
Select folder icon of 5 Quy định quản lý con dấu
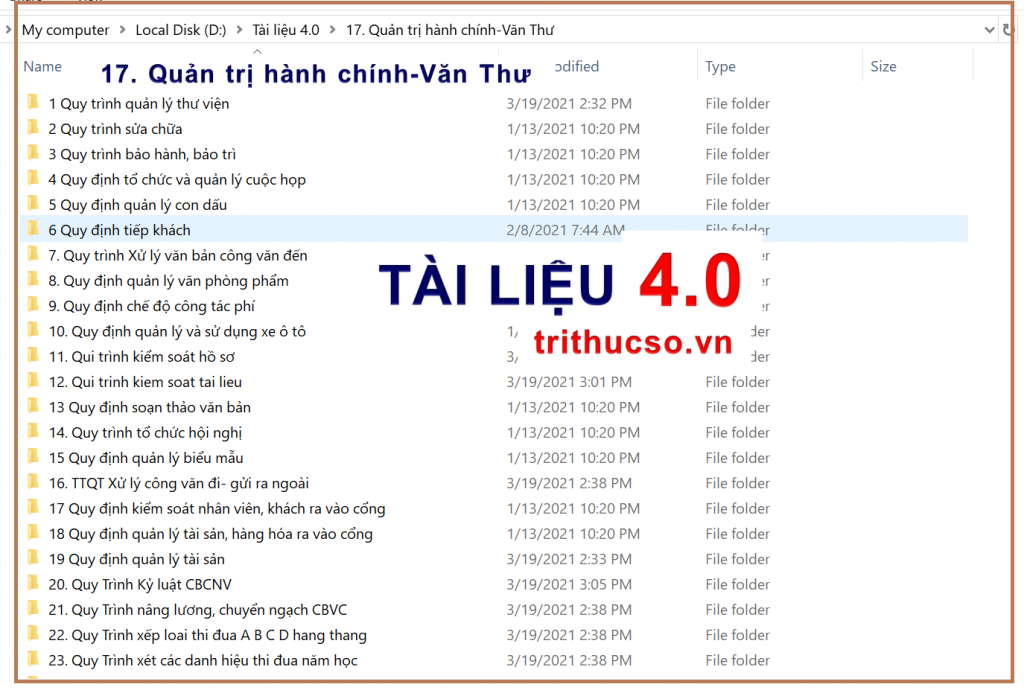click(x=33, y=204)
